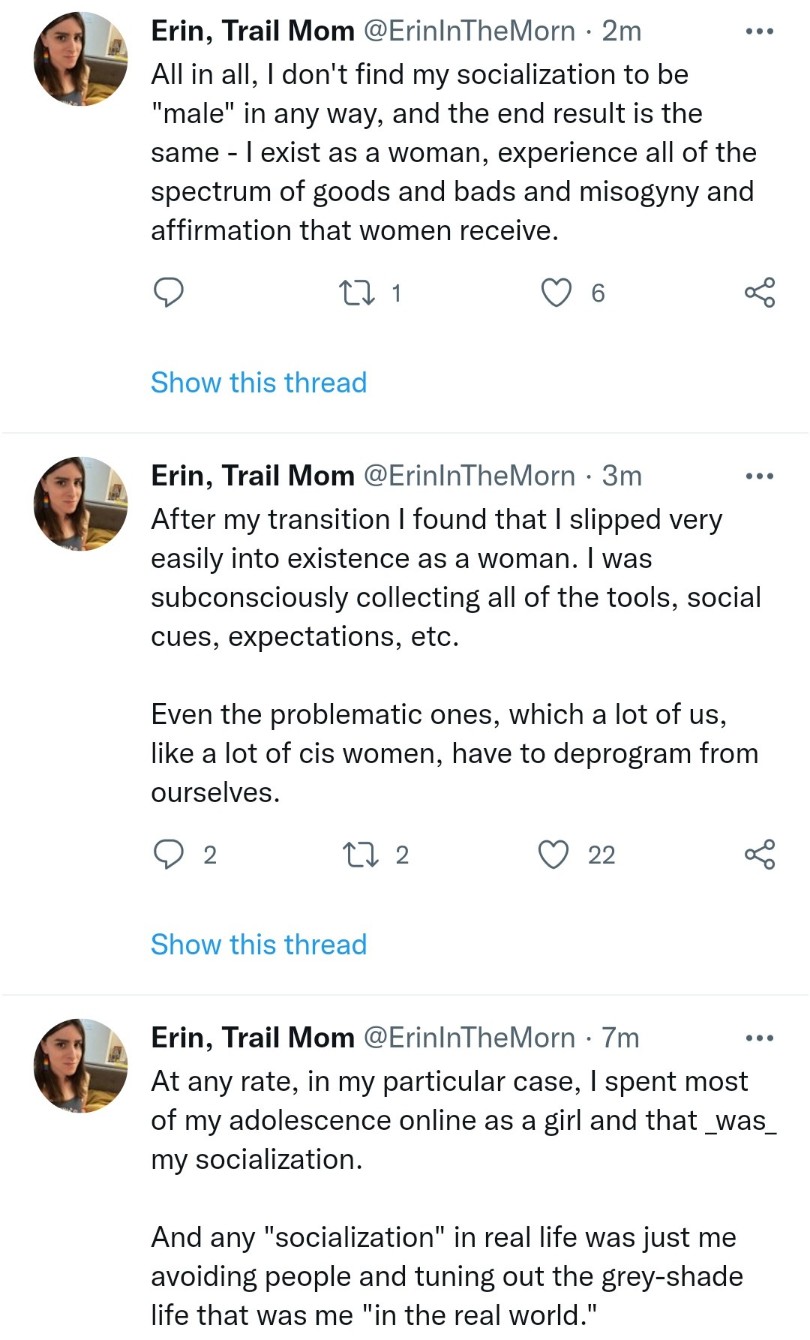Open Erin, Trail Mom name on 3m tweet
Image resolution: width=810 pixels, height=1340 pixels.
coord(252,476)
